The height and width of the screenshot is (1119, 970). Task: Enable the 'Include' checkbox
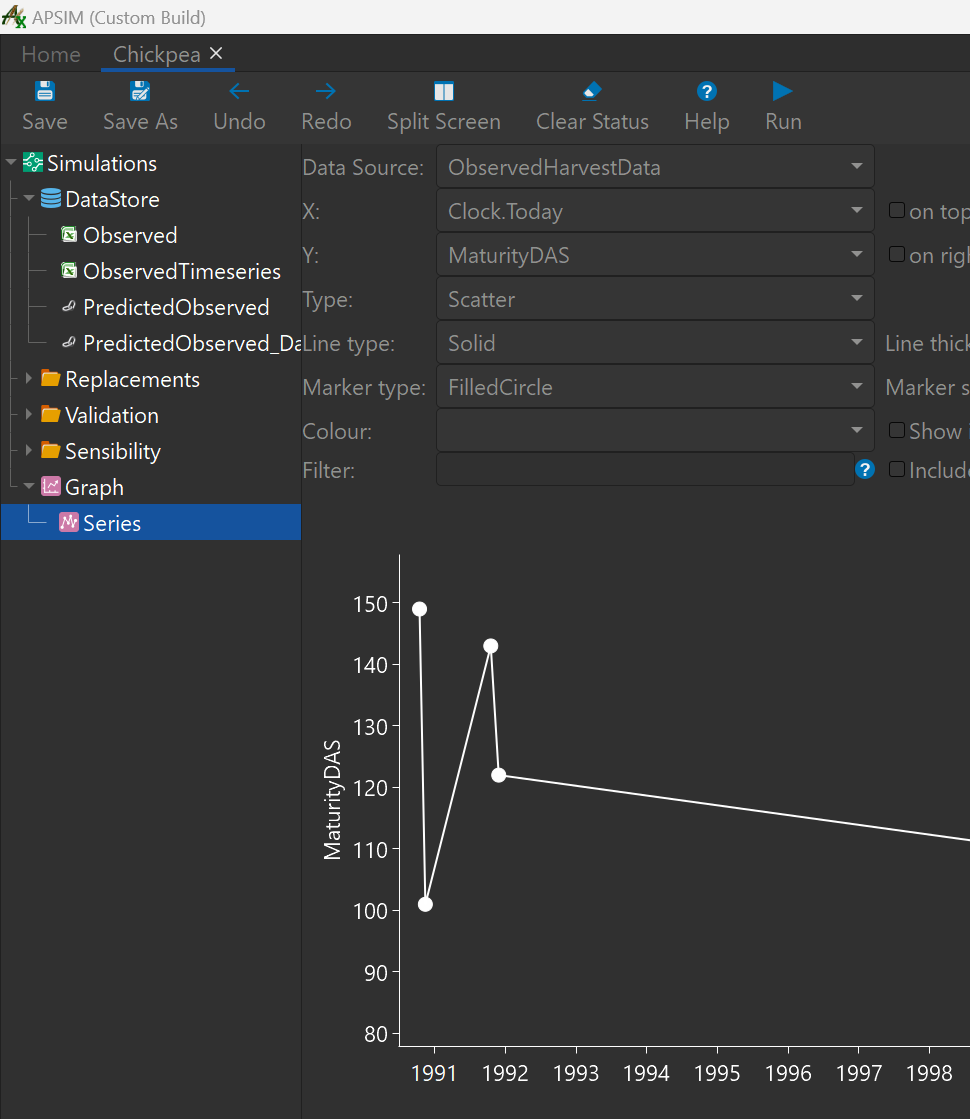coord(896,469)
